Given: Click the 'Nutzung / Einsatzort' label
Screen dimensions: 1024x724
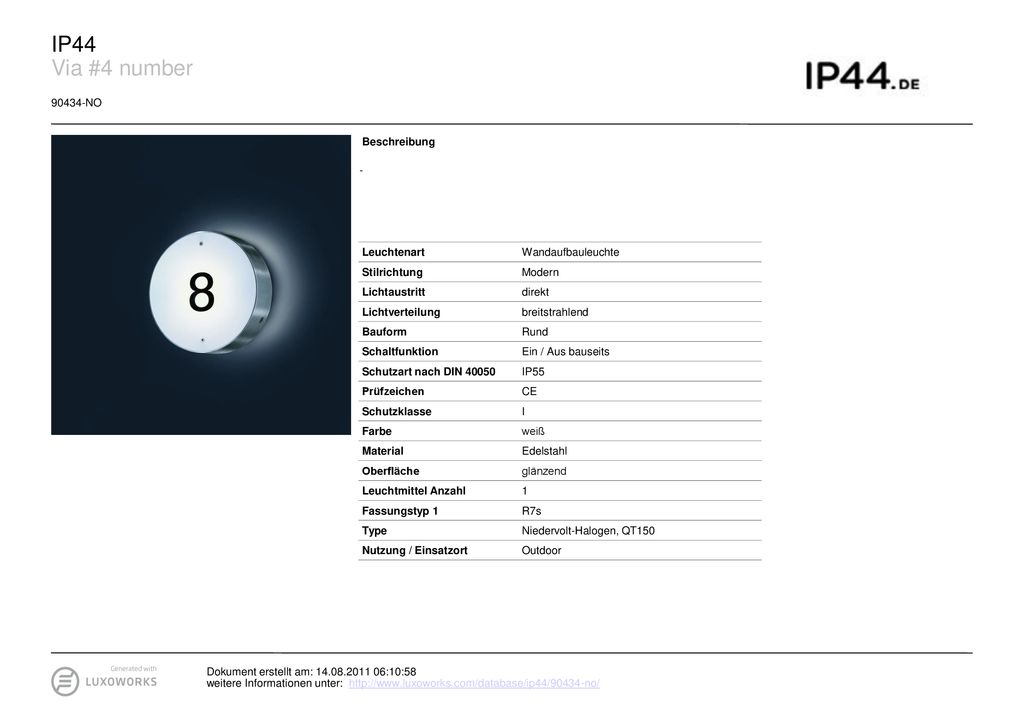Looking at the screenshot, I should pyautogui.click(x=415, y=550).
